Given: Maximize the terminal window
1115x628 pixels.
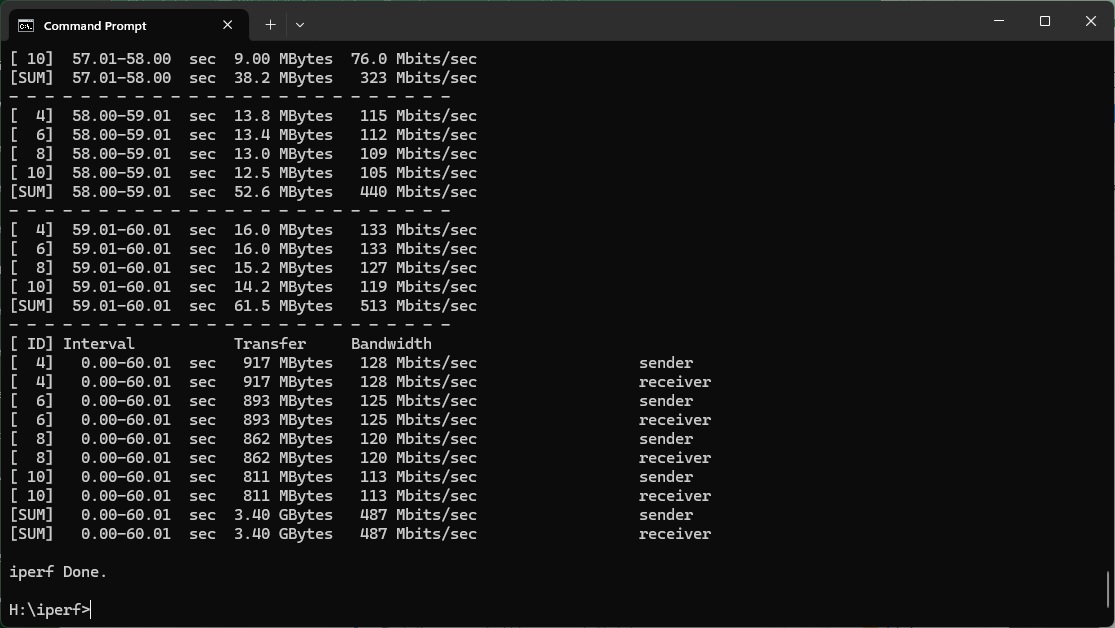Looking at the screenshot, I should [1045, 21].
